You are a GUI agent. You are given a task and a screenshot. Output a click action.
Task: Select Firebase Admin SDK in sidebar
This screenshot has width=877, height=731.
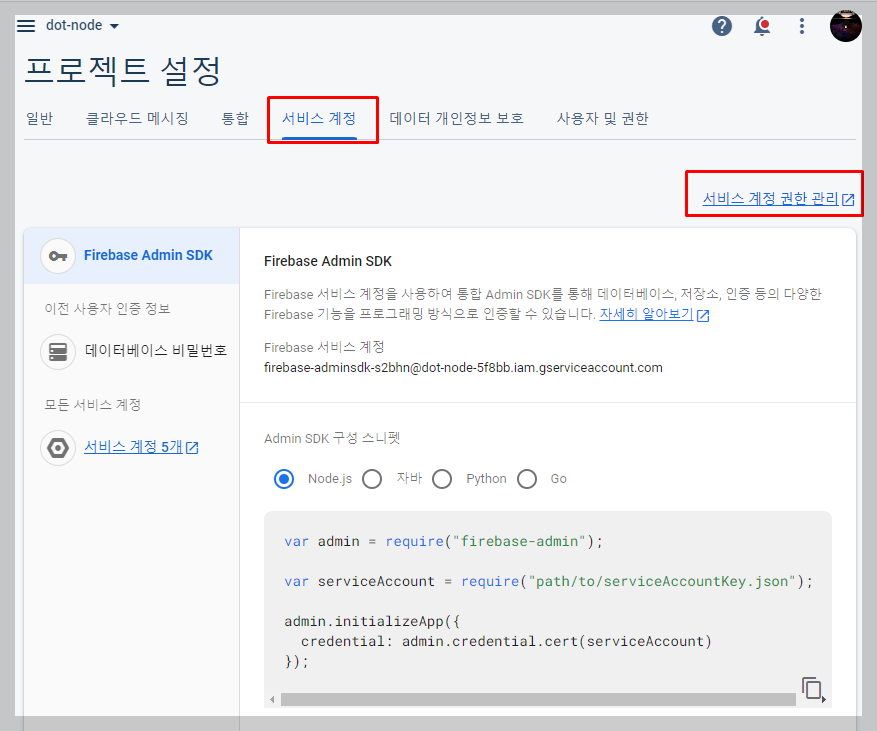[132, 256]
